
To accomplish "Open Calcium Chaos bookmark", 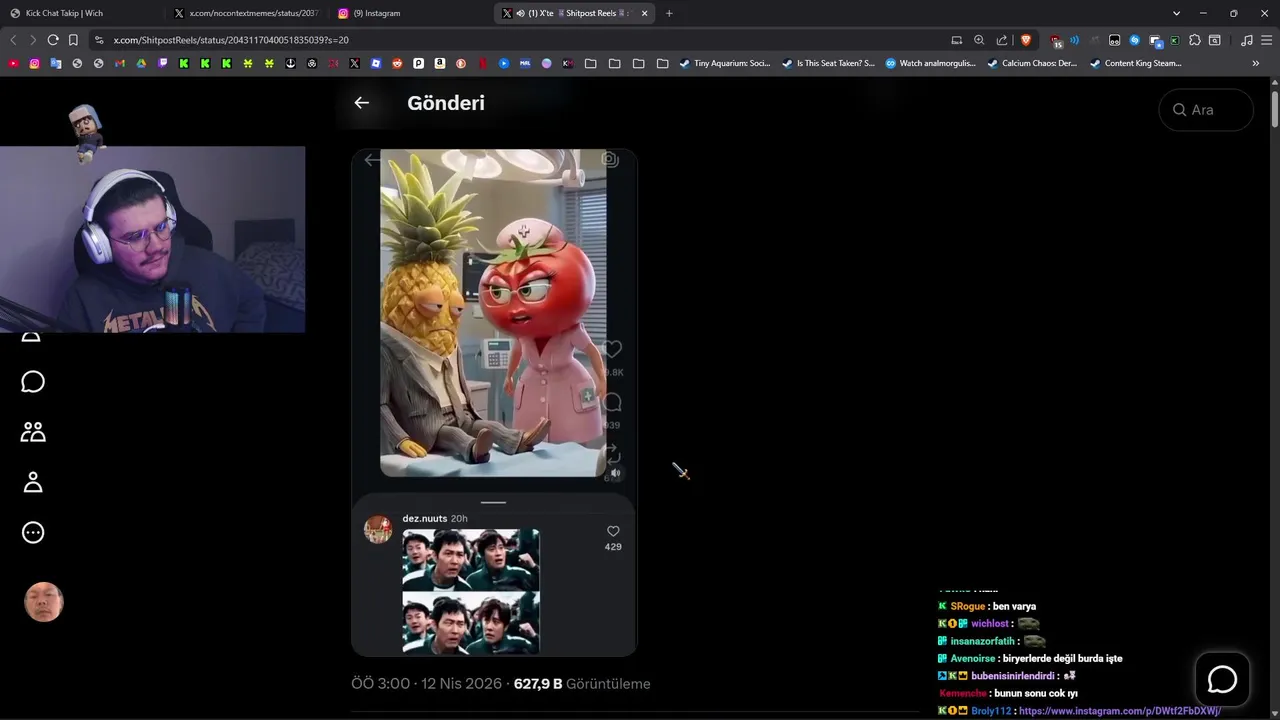I will pyautogui.click(x=1032, y=63).
